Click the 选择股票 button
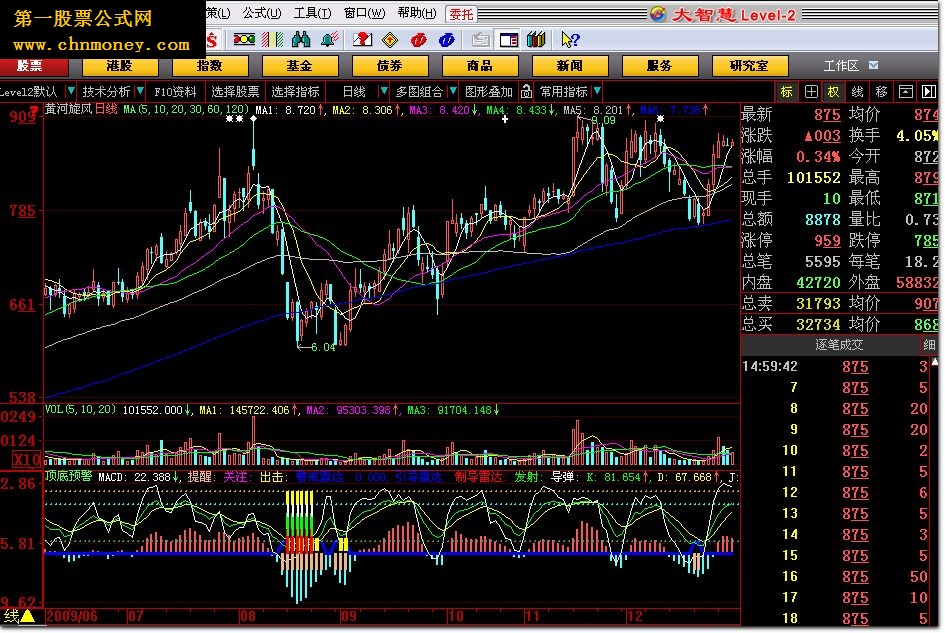The height and width of the screenshot is (633, 945). [235, 92]
